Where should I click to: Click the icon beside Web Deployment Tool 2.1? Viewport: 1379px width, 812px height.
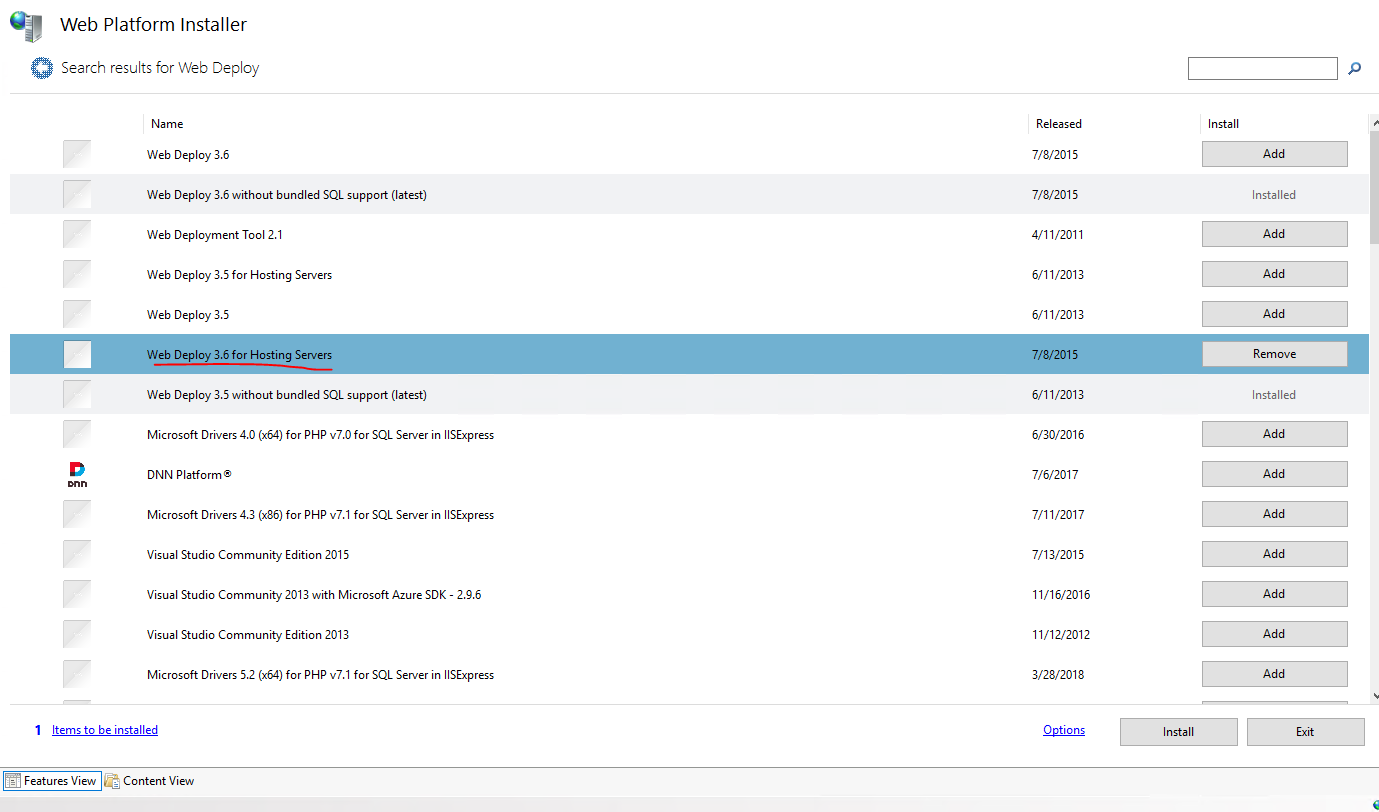click(x=77, y=234)
